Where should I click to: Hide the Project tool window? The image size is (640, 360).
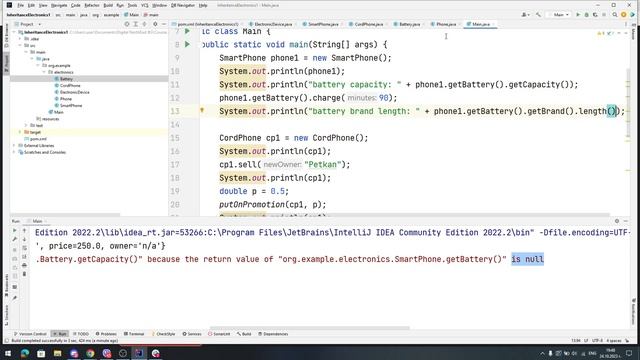[164, 24]
